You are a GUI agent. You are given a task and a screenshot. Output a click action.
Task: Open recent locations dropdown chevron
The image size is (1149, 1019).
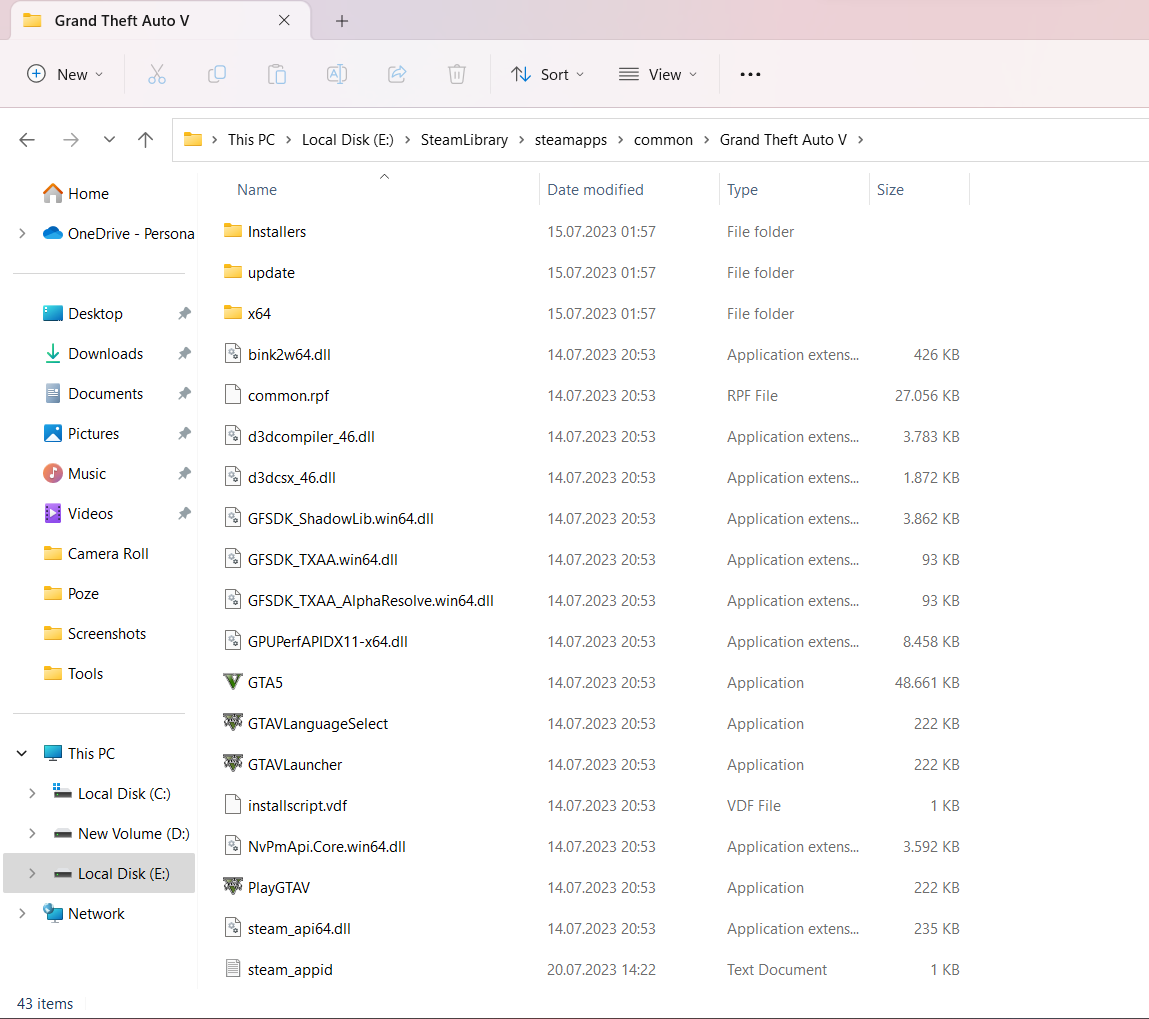point(109,139)
